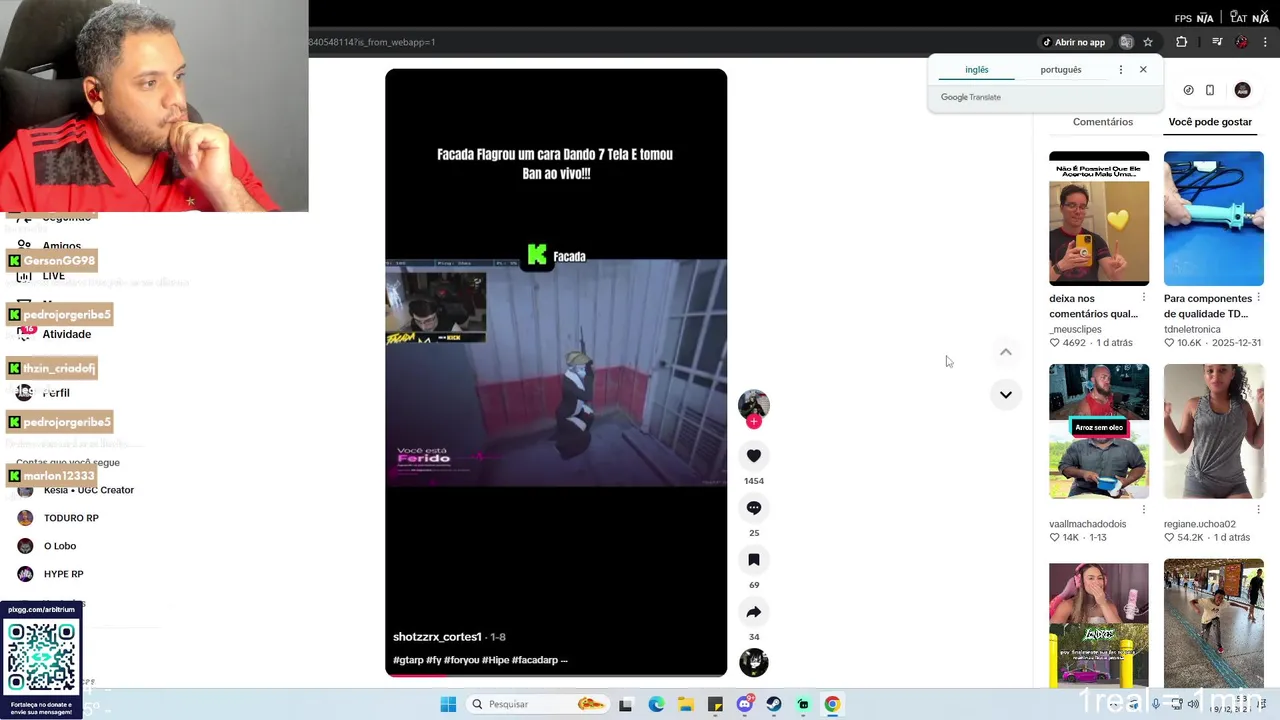Image resolution: width=1280 pixels, height=720 pixels.
Task: Click the Abrir no app button
Action: tap(1074, 42)
